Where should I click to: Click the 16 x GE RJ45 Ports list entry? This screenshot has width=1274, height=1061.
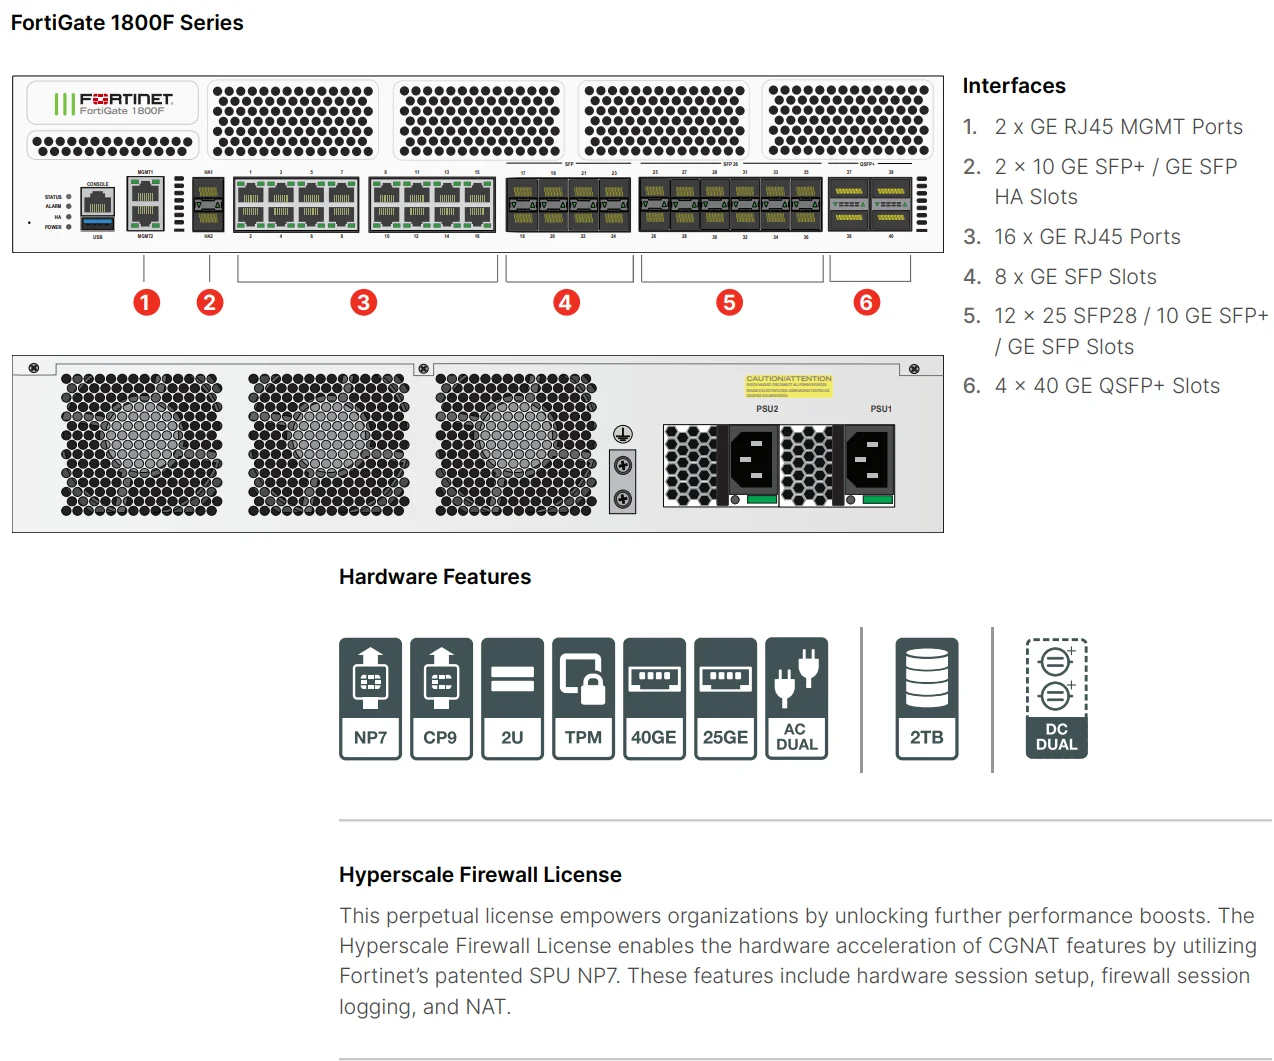coord(1087,237)
